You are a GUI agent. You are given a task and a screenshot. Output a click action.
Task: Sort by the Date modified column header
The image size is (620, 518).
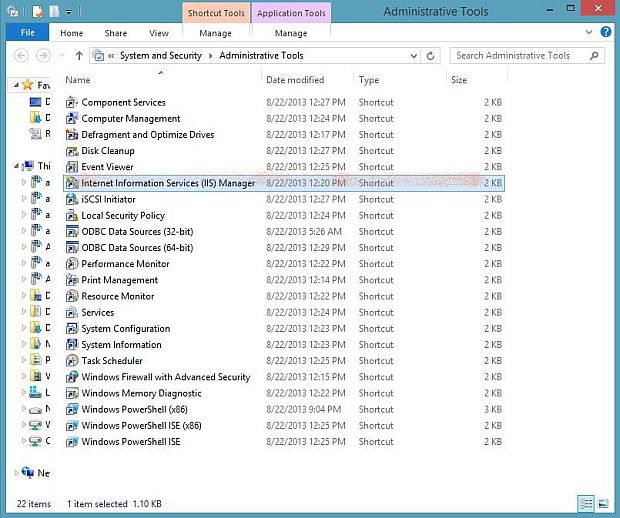click(307, 80)
